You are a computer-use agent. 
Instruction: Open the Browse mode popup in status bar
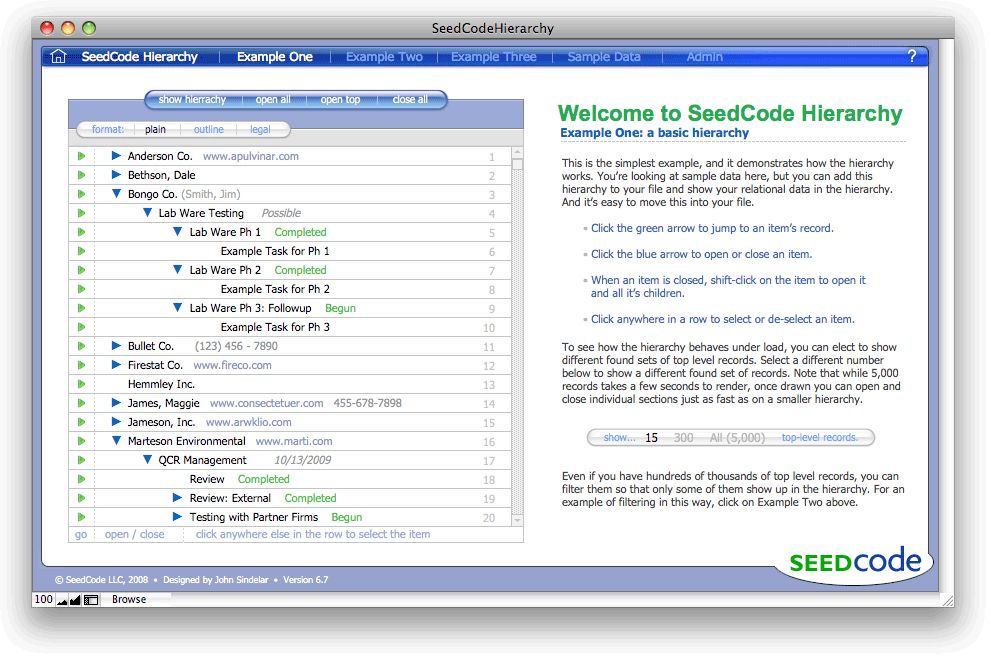point(129,599)
